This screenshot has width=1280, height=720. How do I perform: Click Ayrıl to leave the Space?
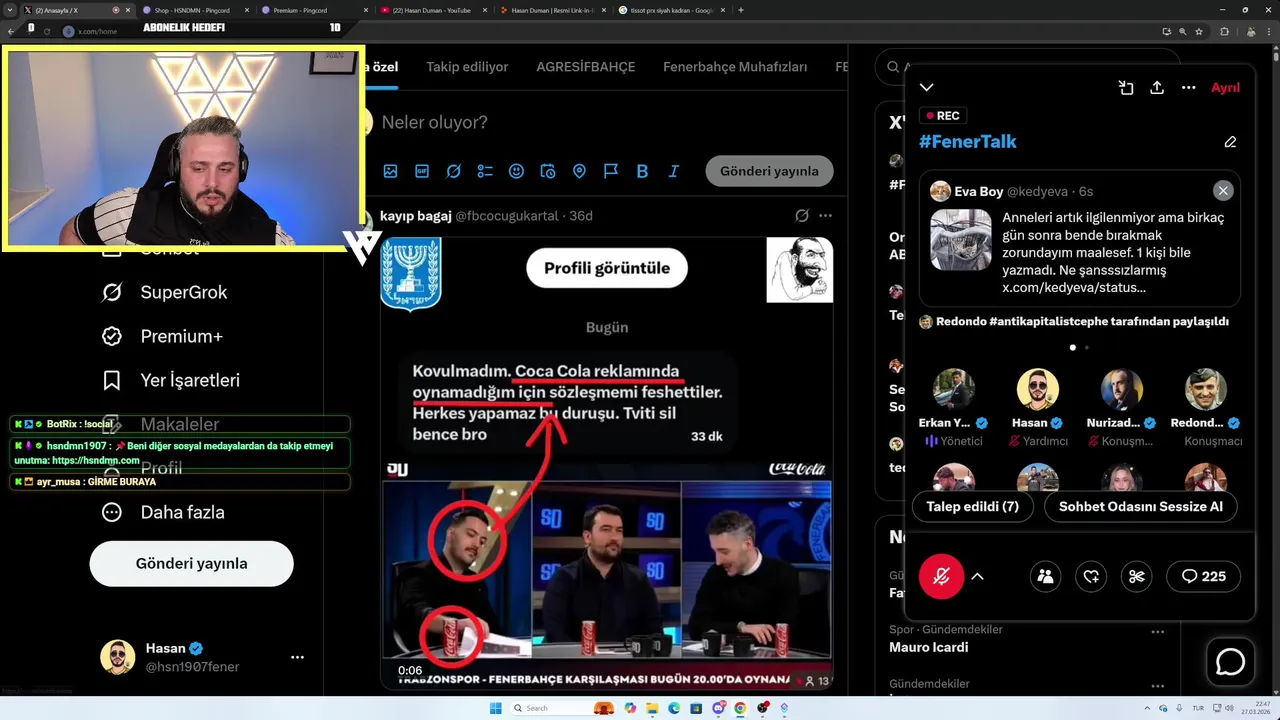[1225, 88]
